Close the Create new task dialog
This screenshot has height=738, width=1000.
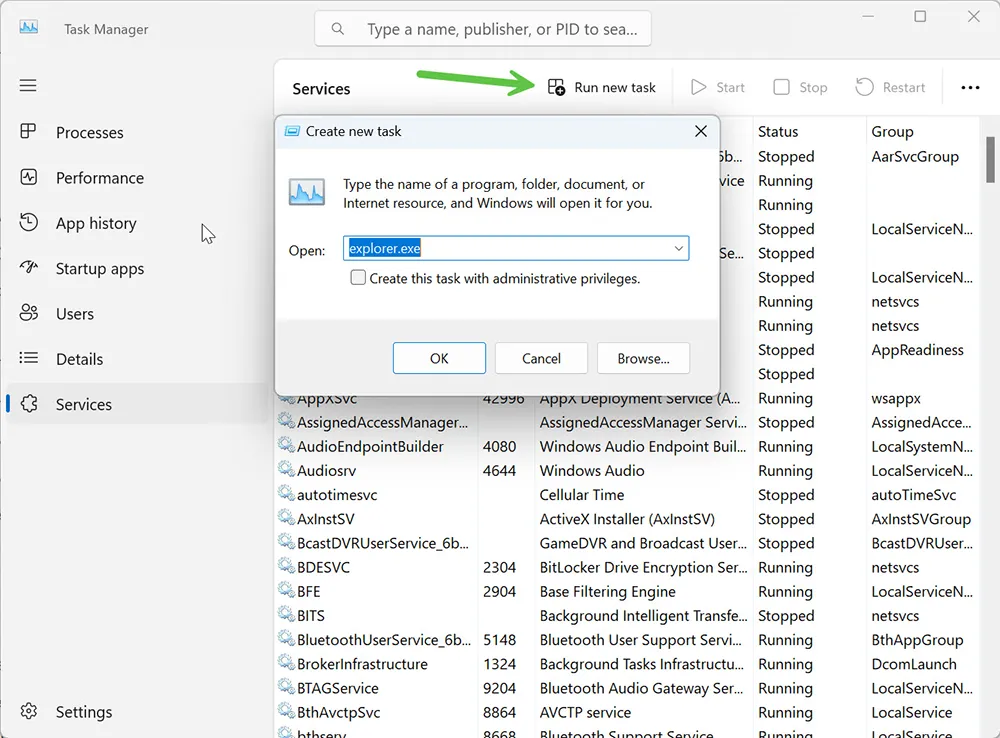[700, 131]
